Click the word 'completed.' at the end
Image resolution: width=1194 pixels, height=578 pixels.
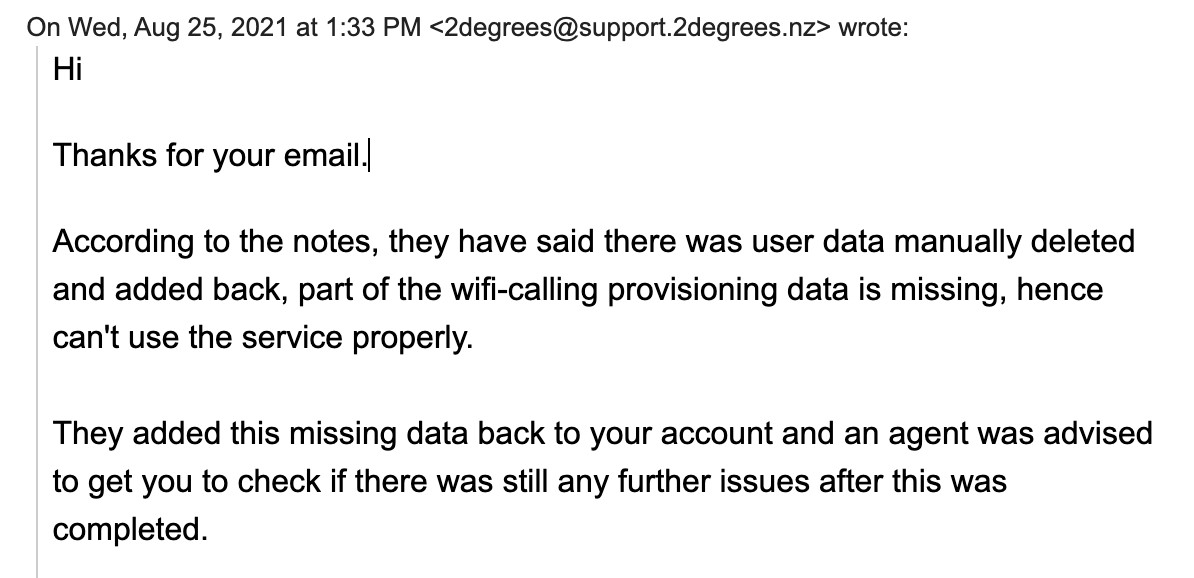[x=130, y=530]
